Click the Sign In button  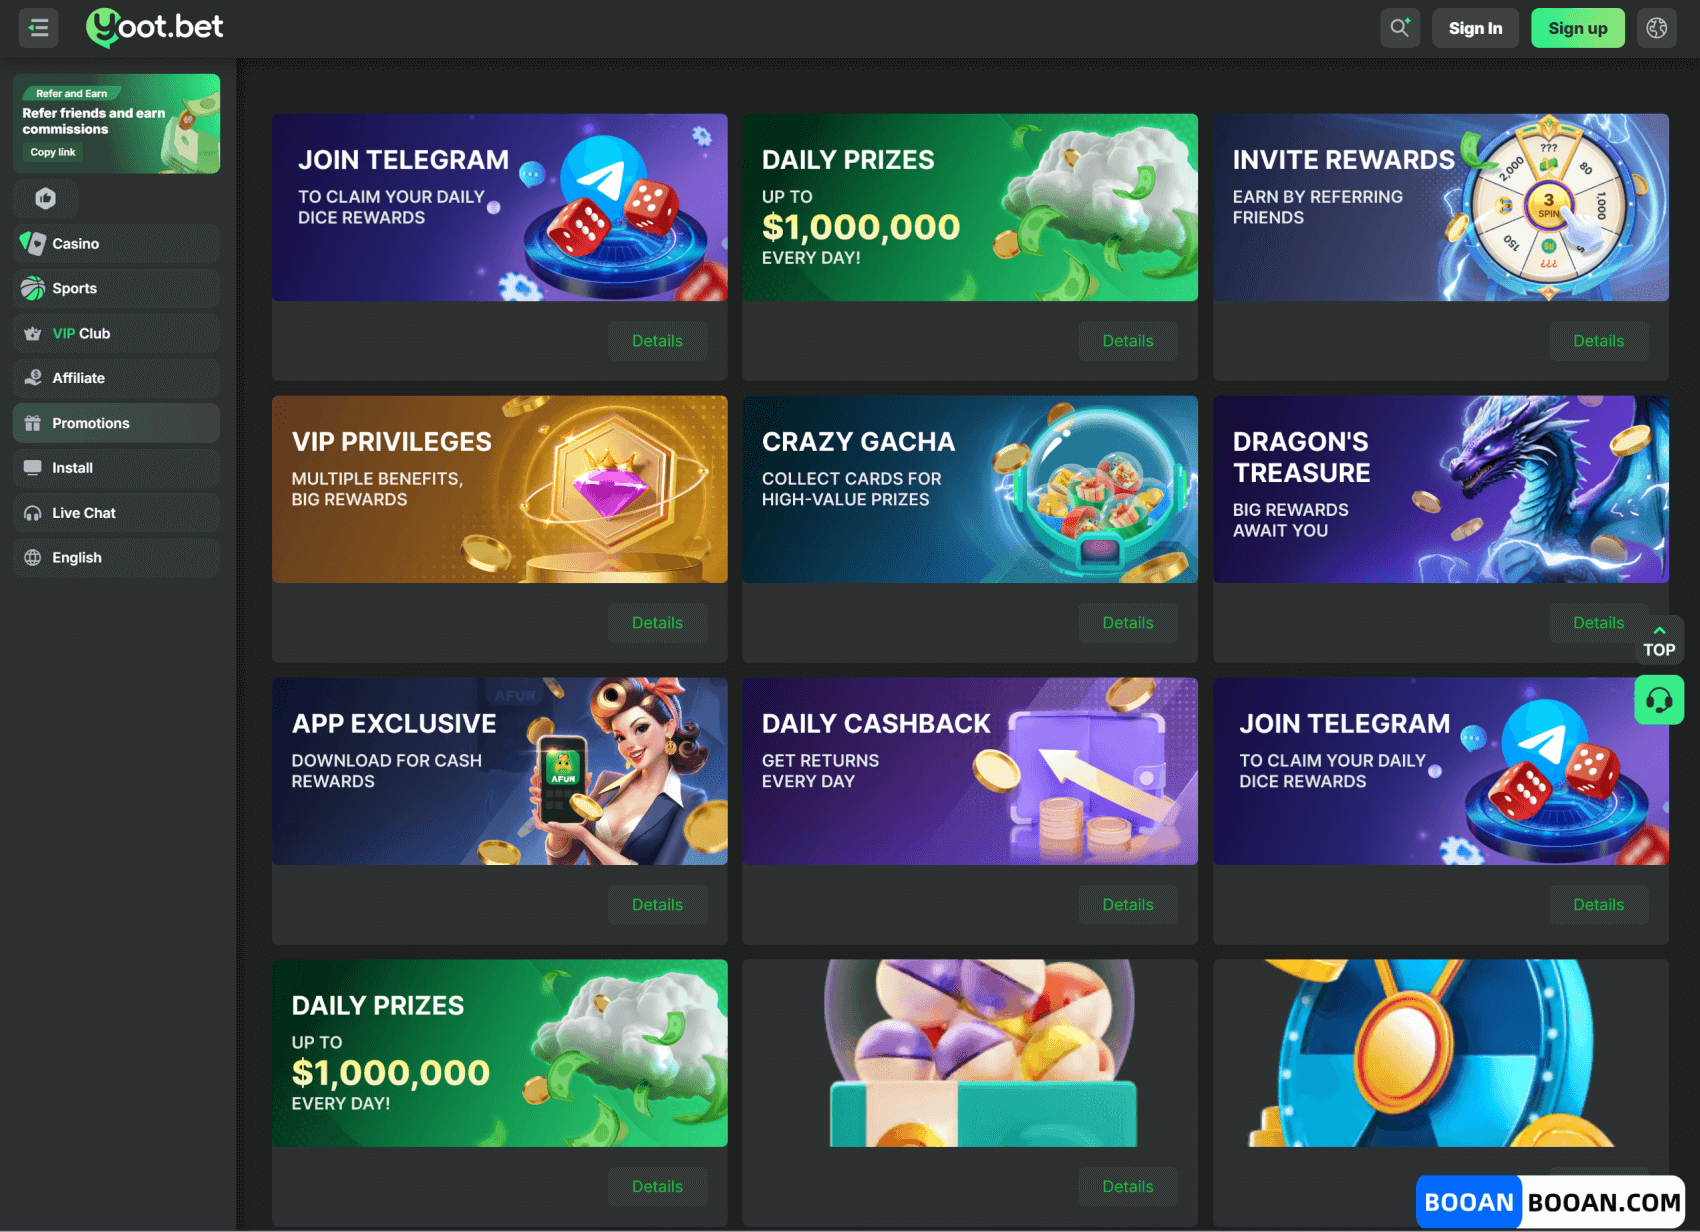(1475, 28)
